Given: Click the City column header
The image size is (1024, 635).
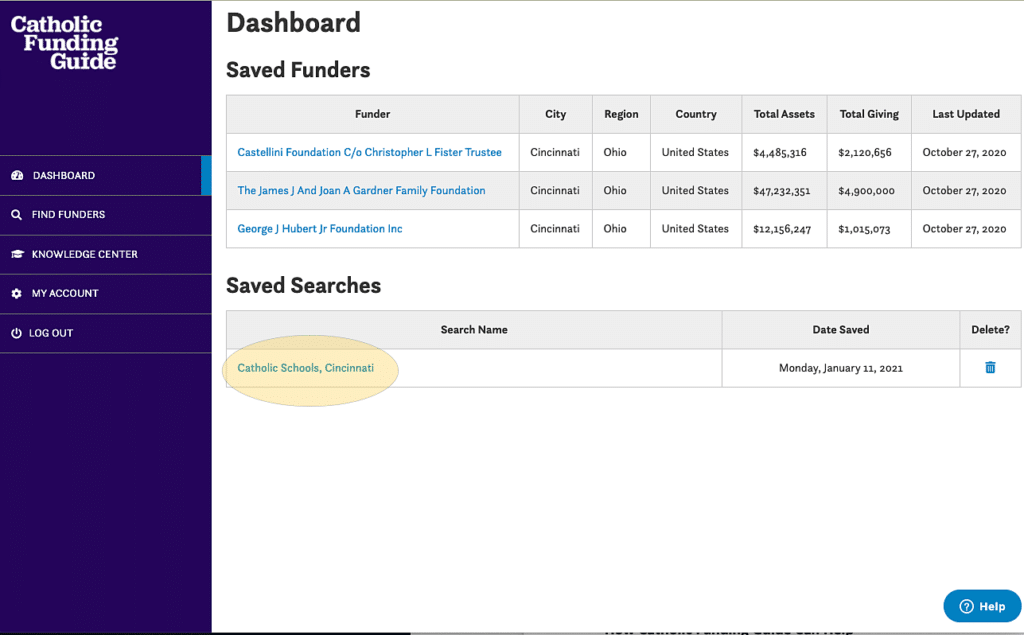Looking at the screenshot, I should tap(556, 114).
